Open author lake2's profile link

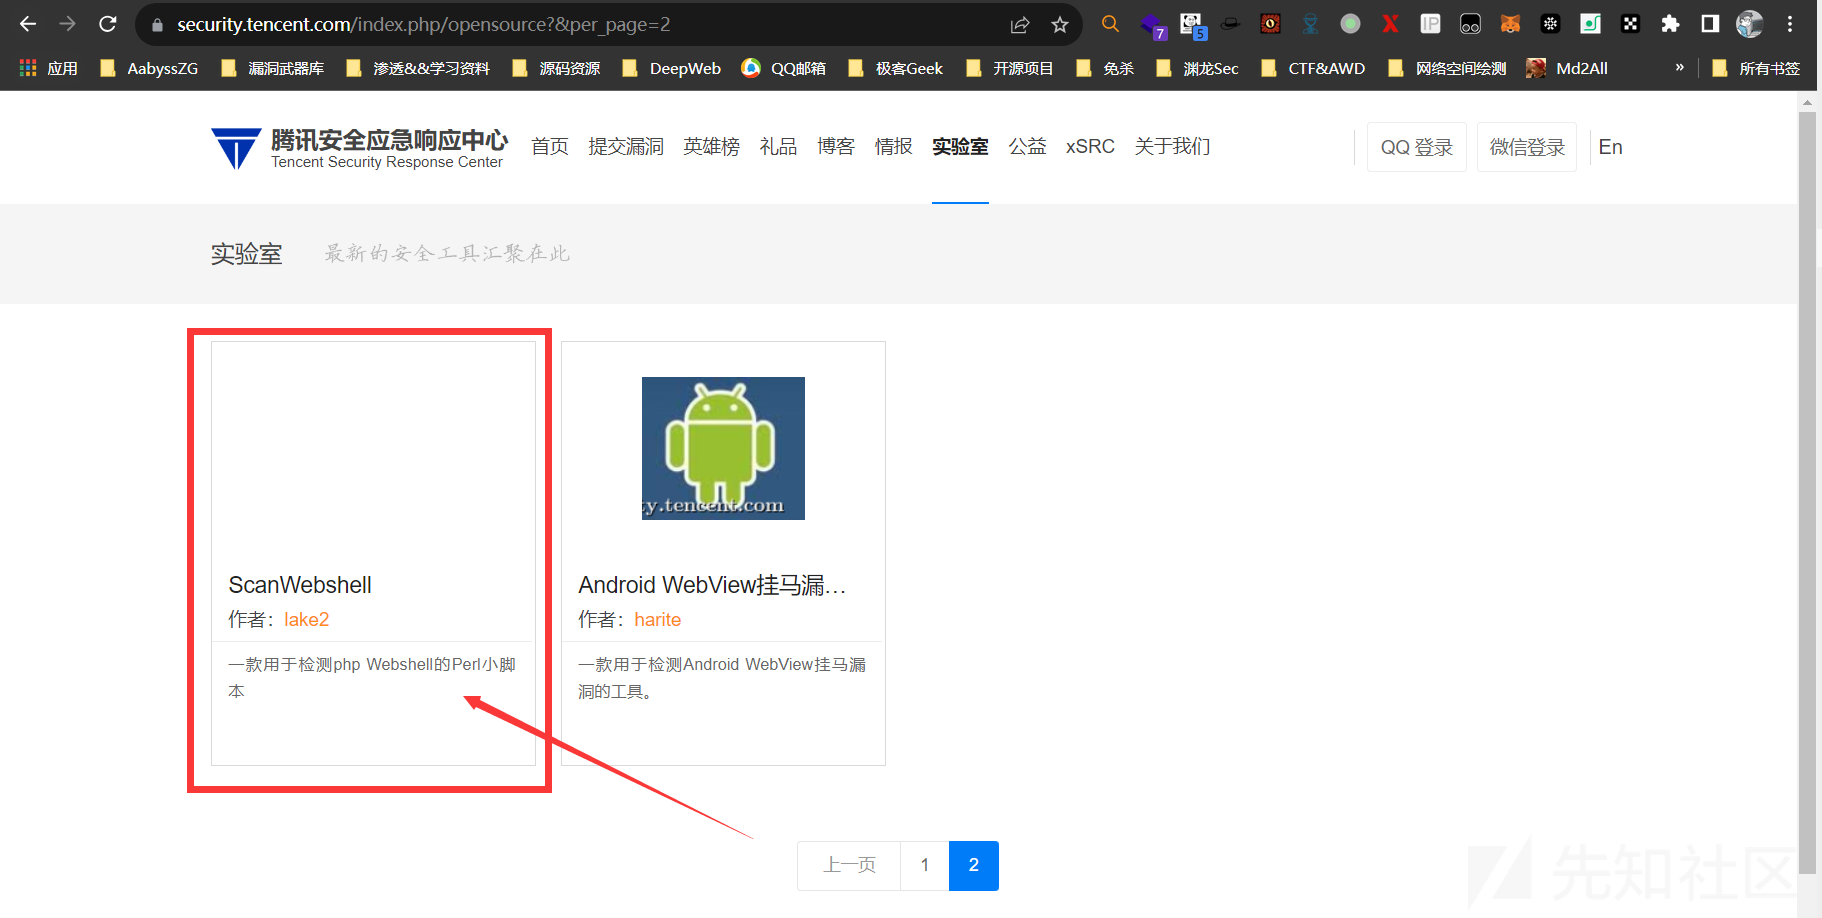(306, 620)
